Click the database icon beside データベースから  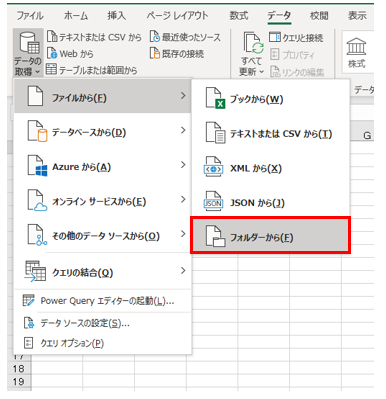click(37, 132)
